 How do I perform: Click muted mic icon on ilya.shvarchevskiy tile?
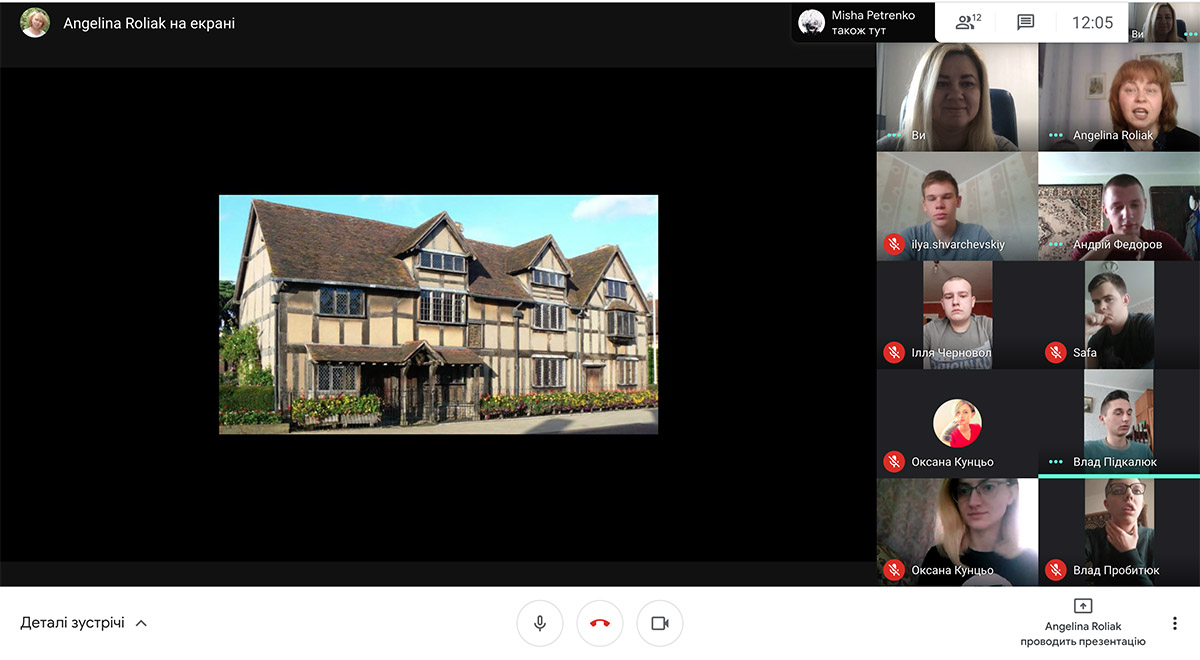[894, 244]
